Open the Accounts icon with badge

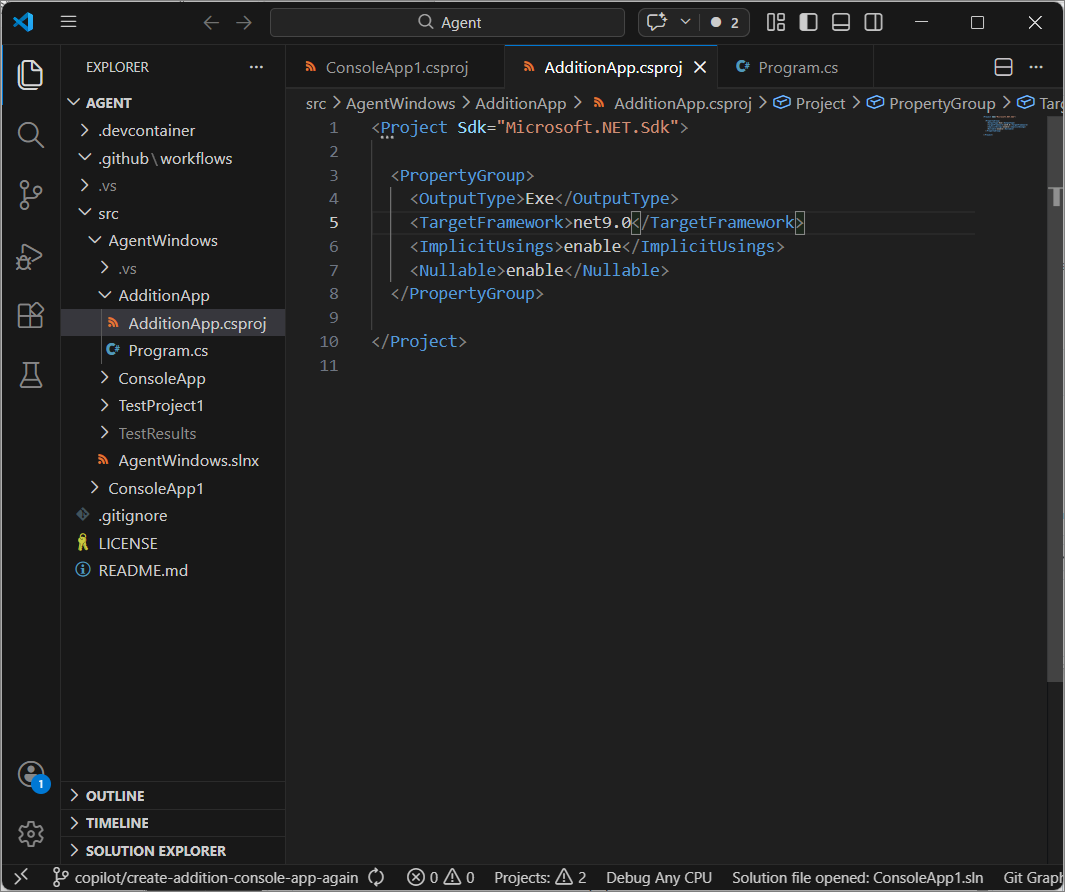(x=31, y=774)
